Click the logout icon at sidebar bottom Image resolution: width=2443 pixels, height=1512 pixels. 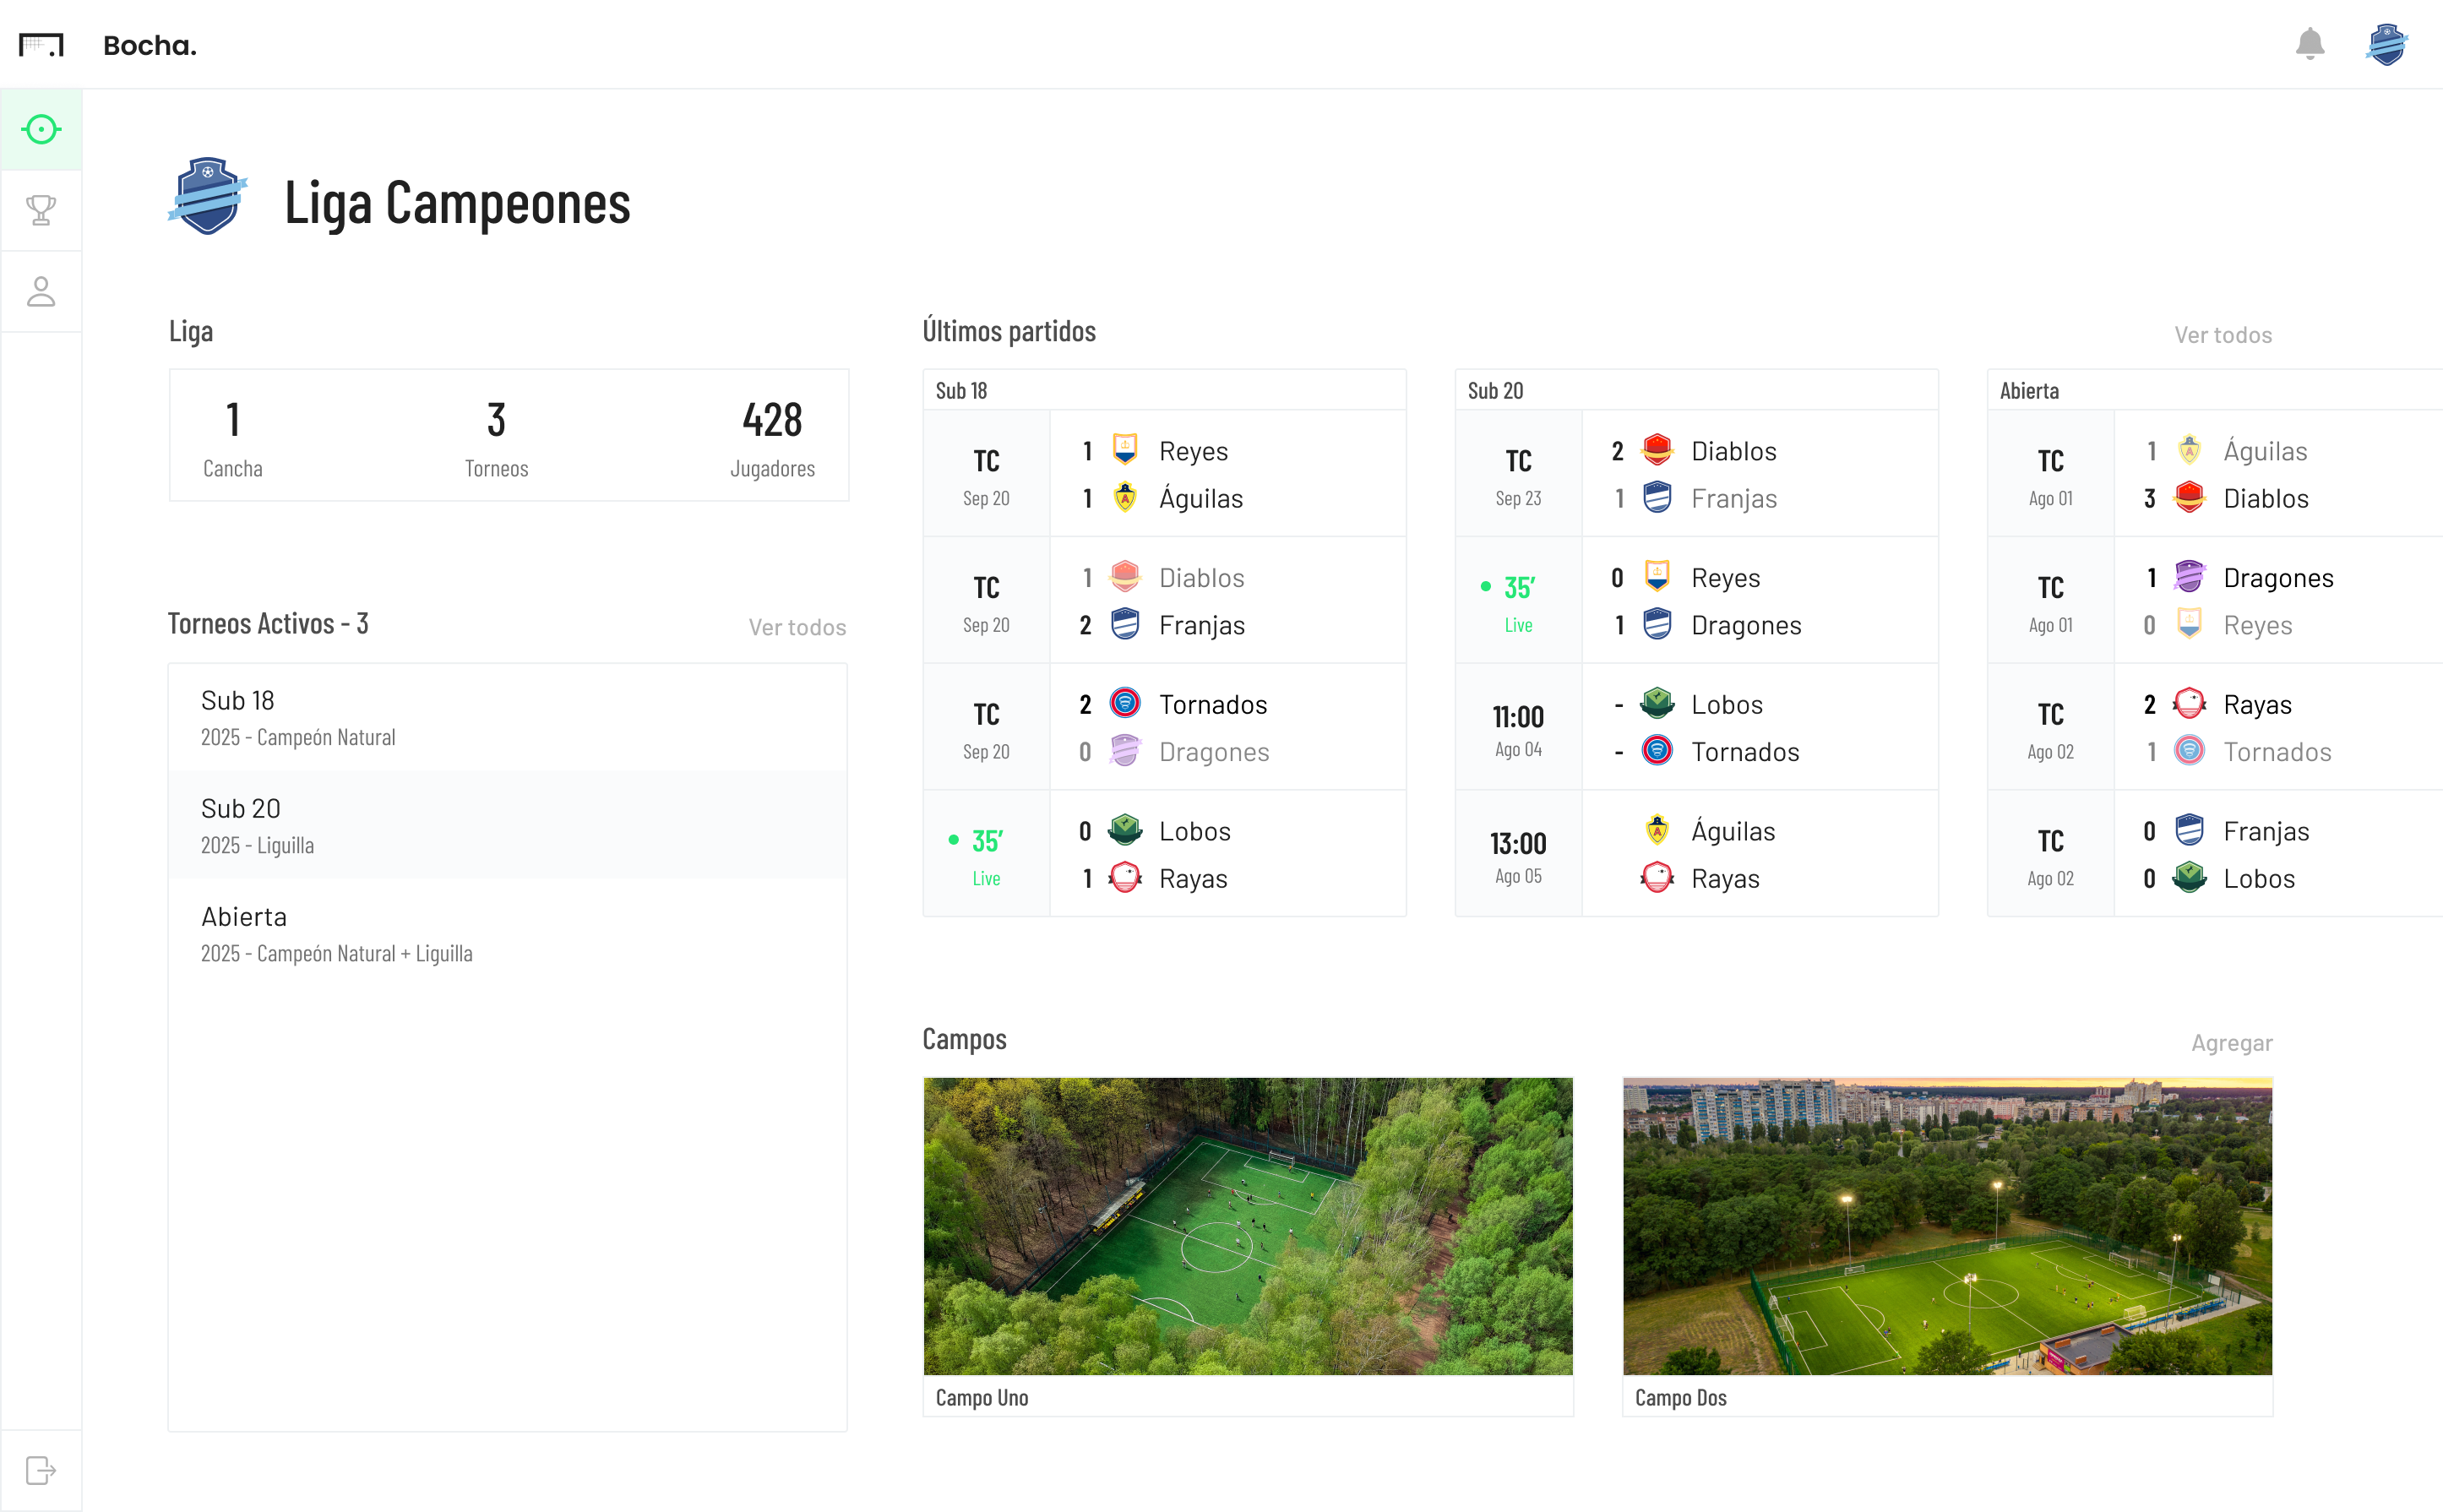(41, 1470)
